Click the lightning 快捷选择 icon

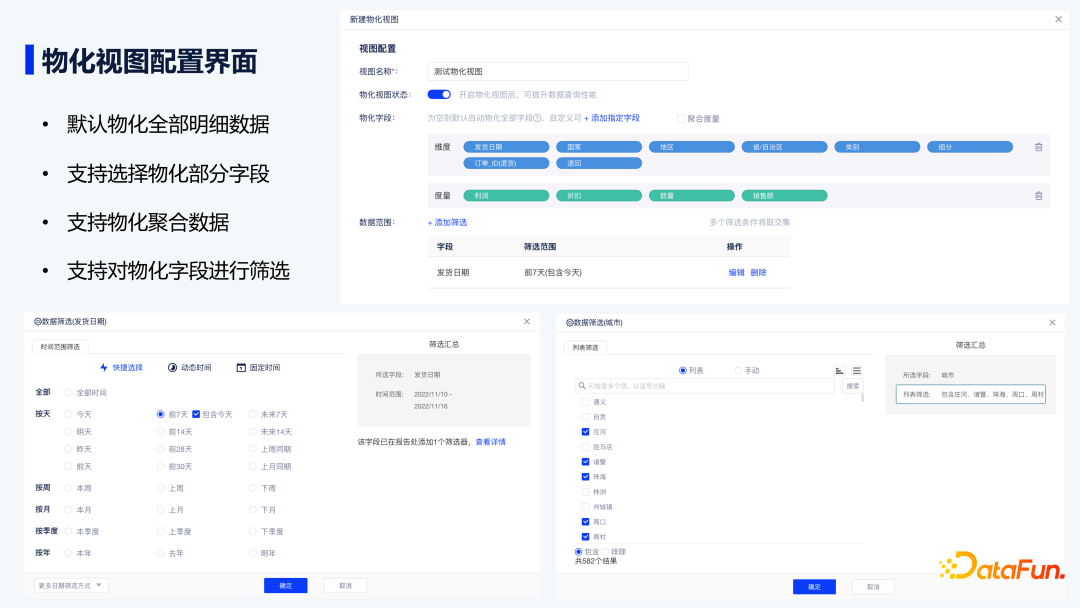[104, 368]
